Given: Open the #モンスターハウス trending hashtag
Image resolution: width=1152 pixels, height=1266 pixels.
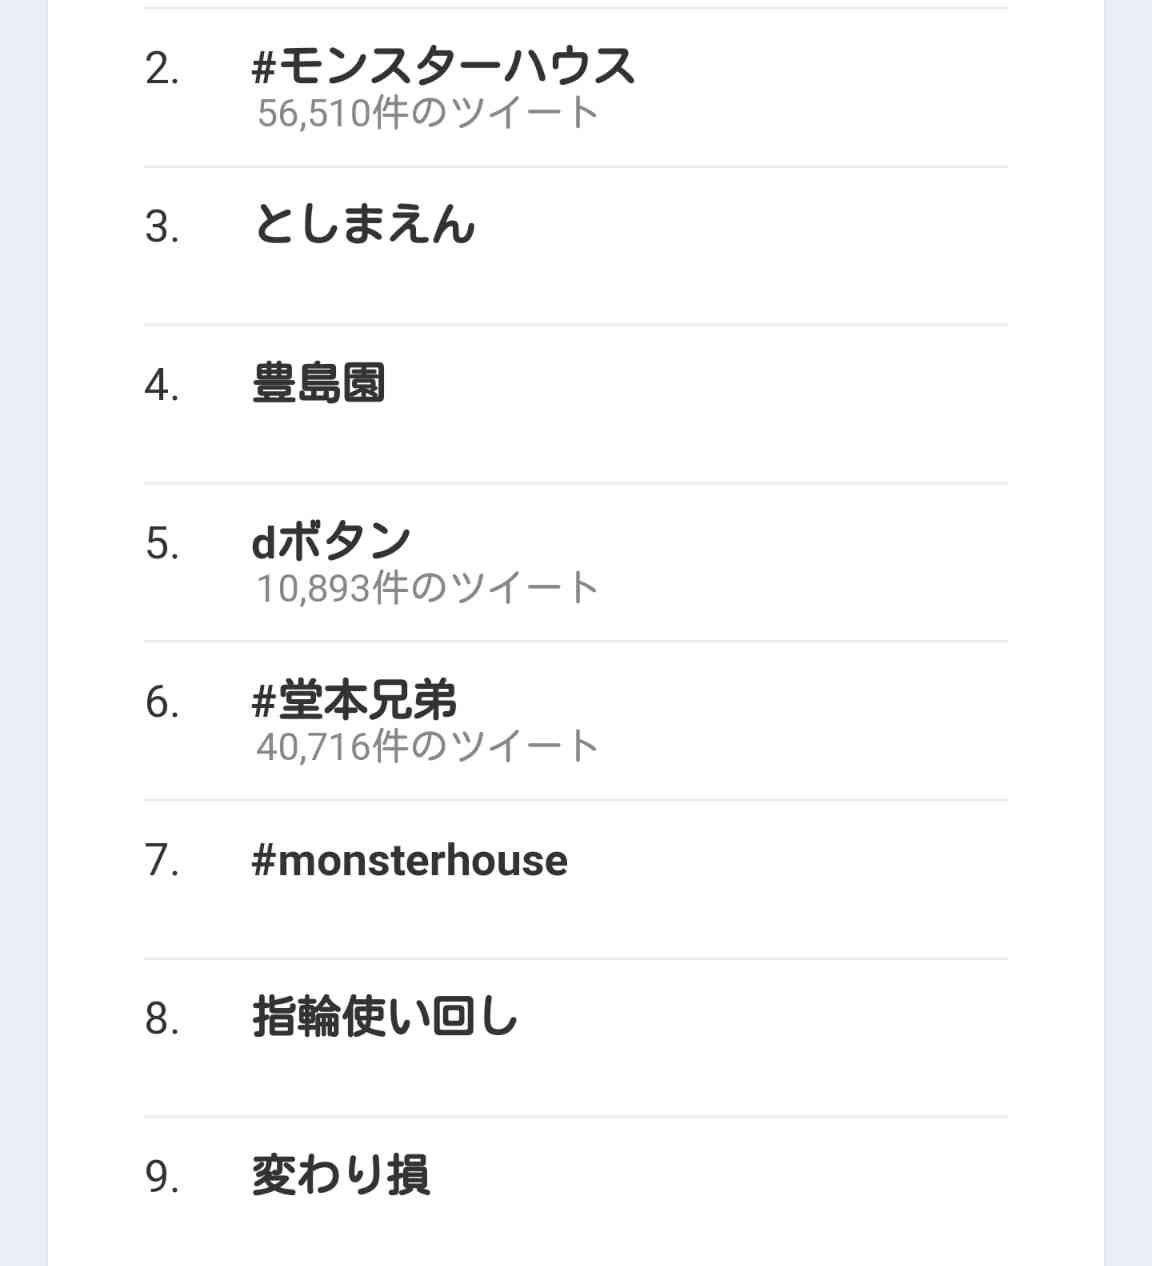Looking at the screenshot, I should 444,66.
